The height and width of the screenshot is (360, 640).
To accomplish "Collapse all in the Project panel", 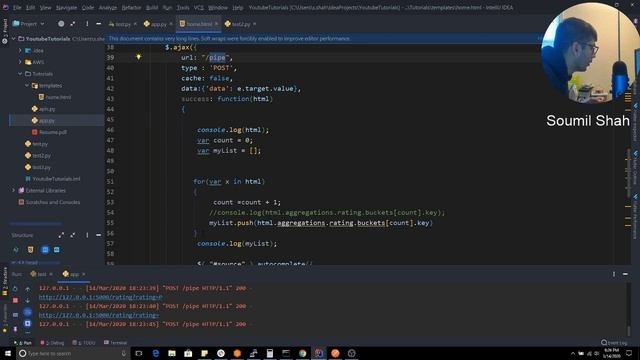I will (x=73, y=24).
